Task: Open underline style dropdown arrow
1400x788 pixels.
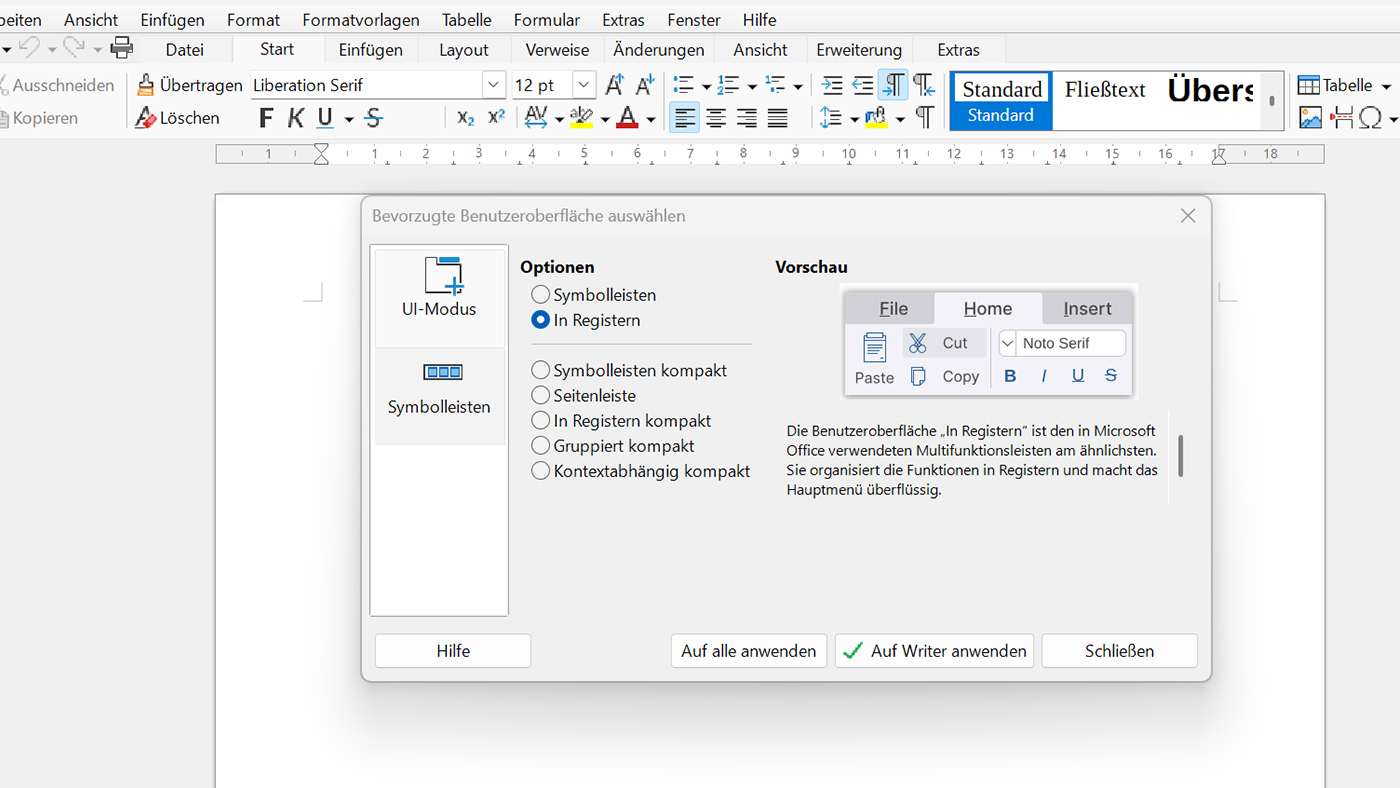Action: point(349,119)
